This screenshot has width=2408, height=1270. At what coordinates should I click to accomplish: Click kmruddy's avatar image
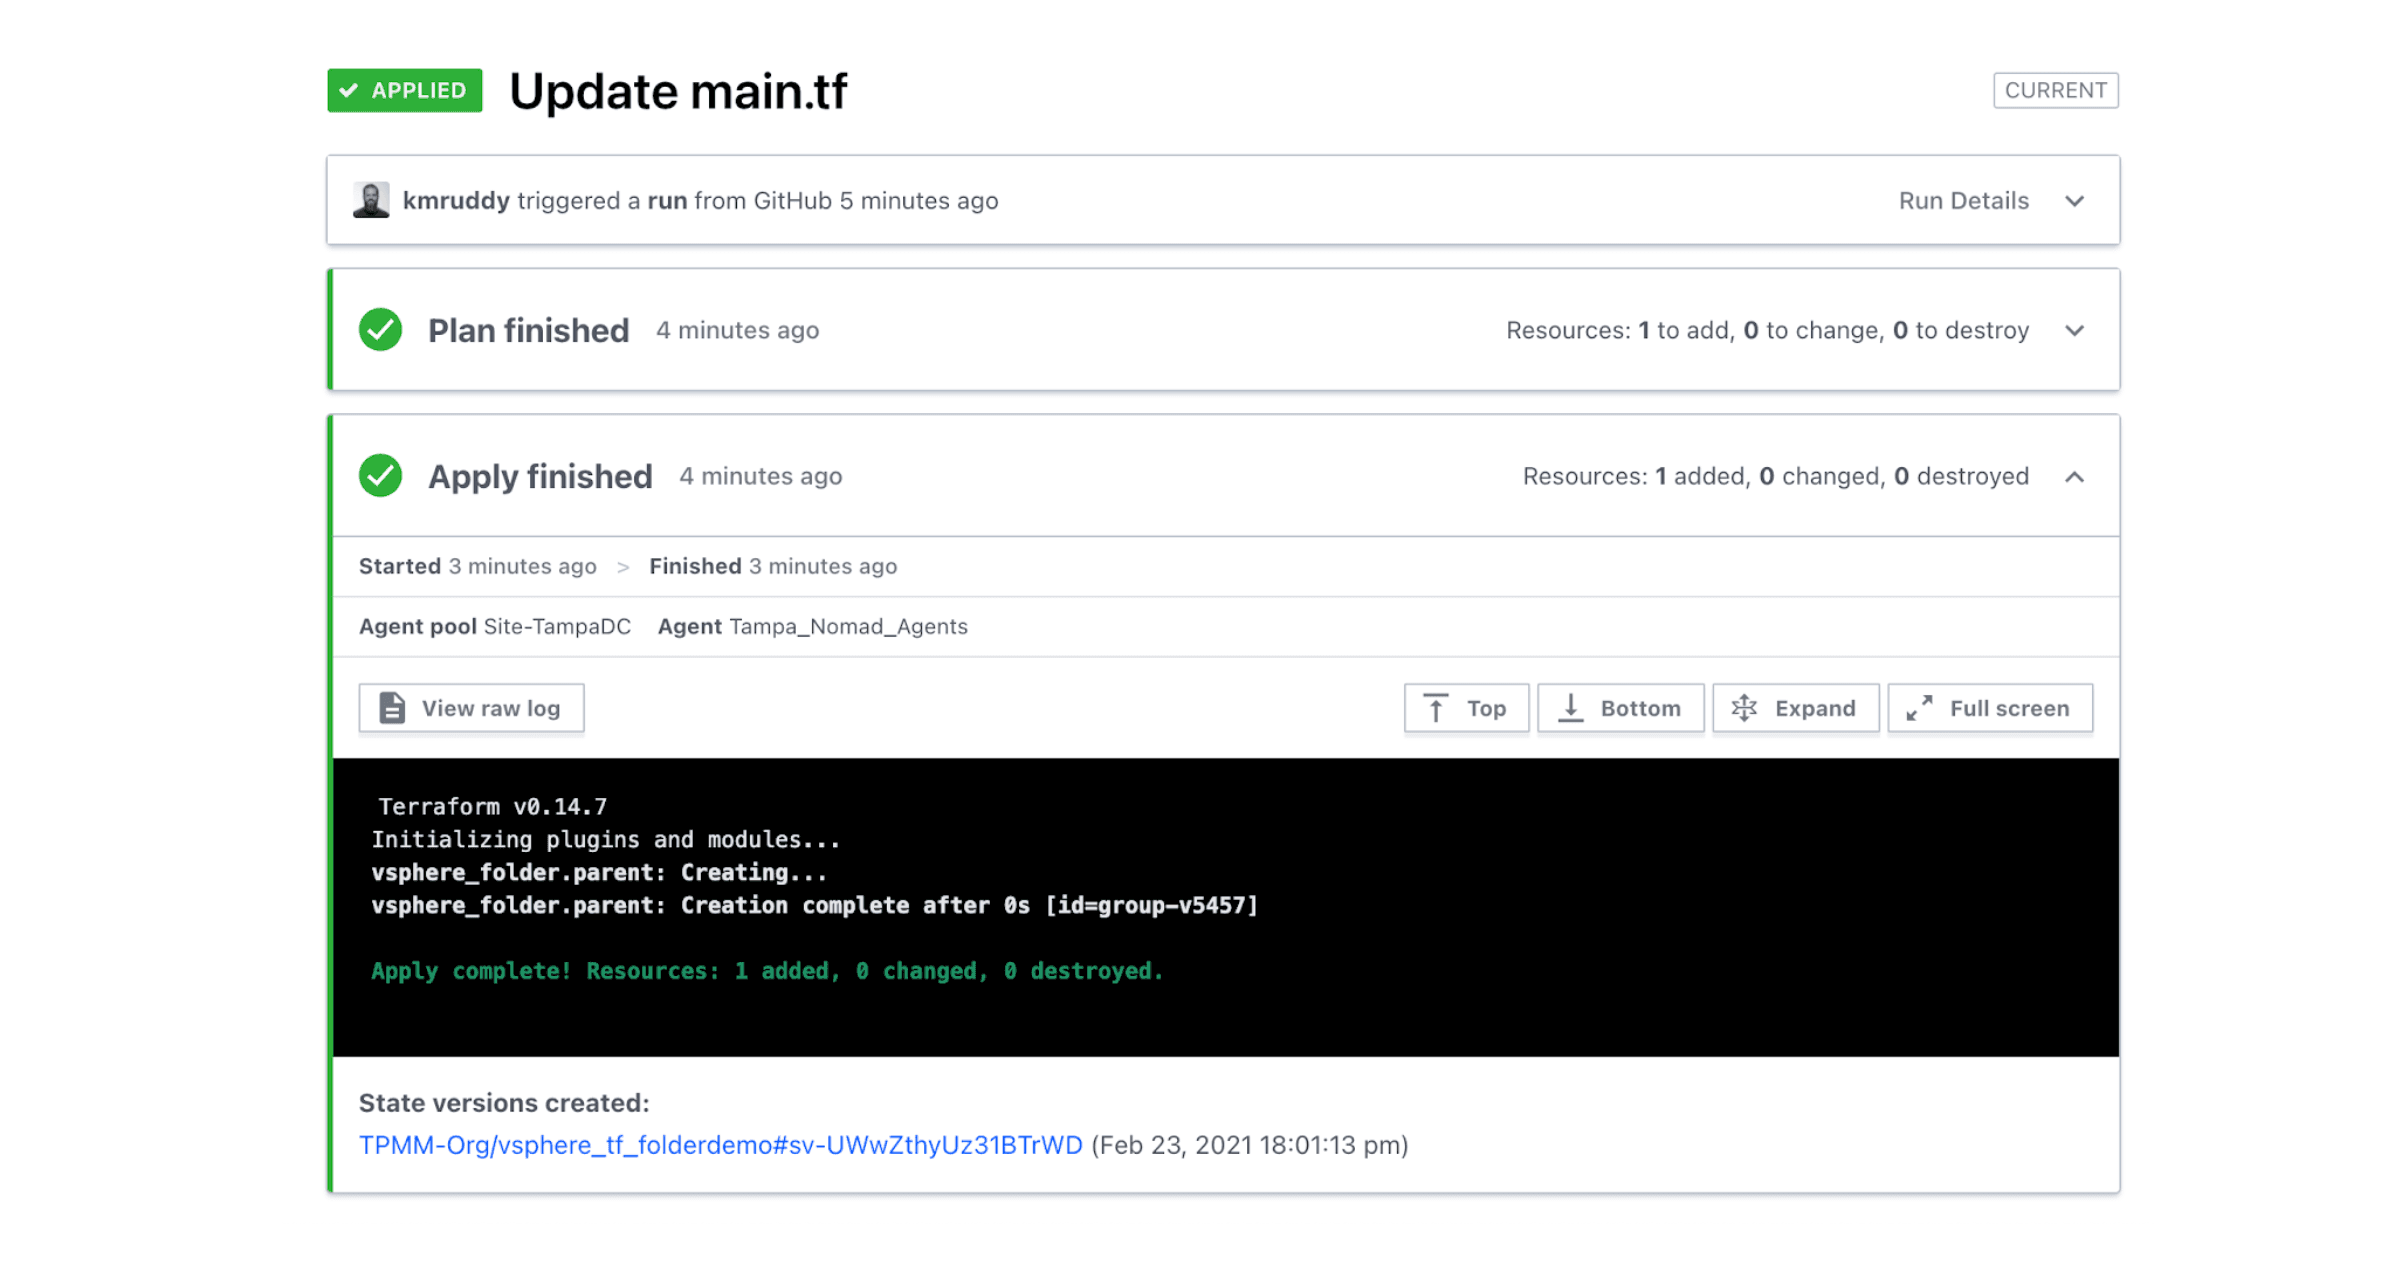point(371,200)
